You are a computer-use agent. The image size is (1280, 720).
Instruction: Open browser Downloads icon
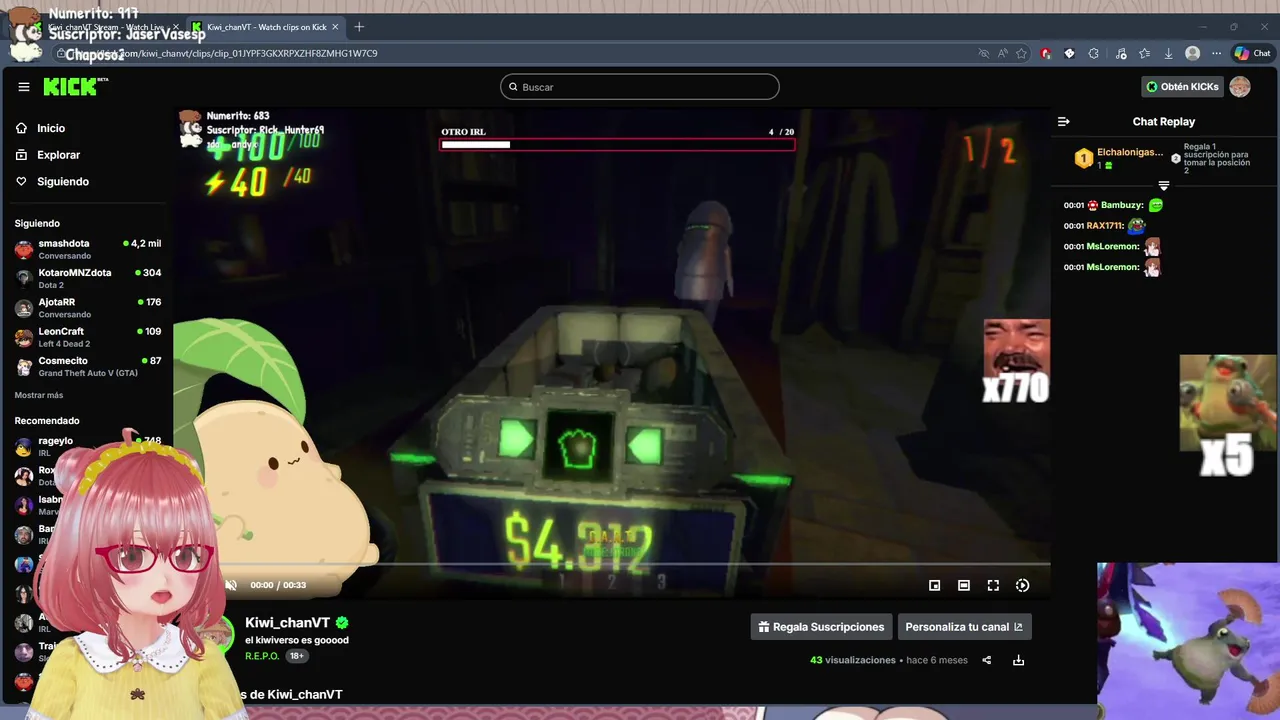[1168, 54]
